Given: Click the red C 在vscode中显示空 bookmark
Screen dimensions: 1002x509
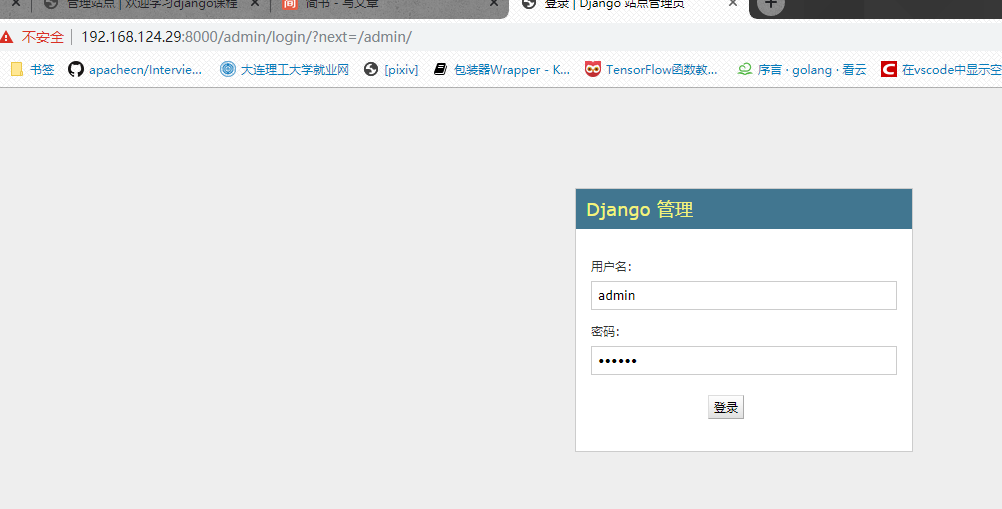Looking at the screenshot, I should [x=941, y=70].
